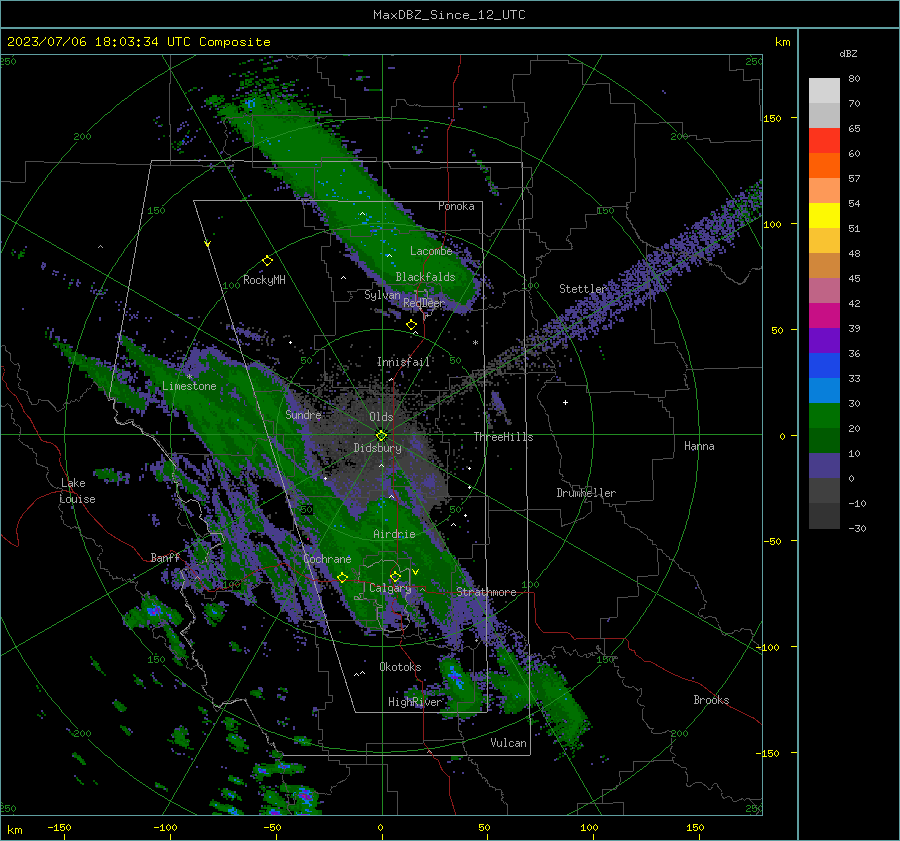
Task: Click the RedDeer city label
Action: 424,303
